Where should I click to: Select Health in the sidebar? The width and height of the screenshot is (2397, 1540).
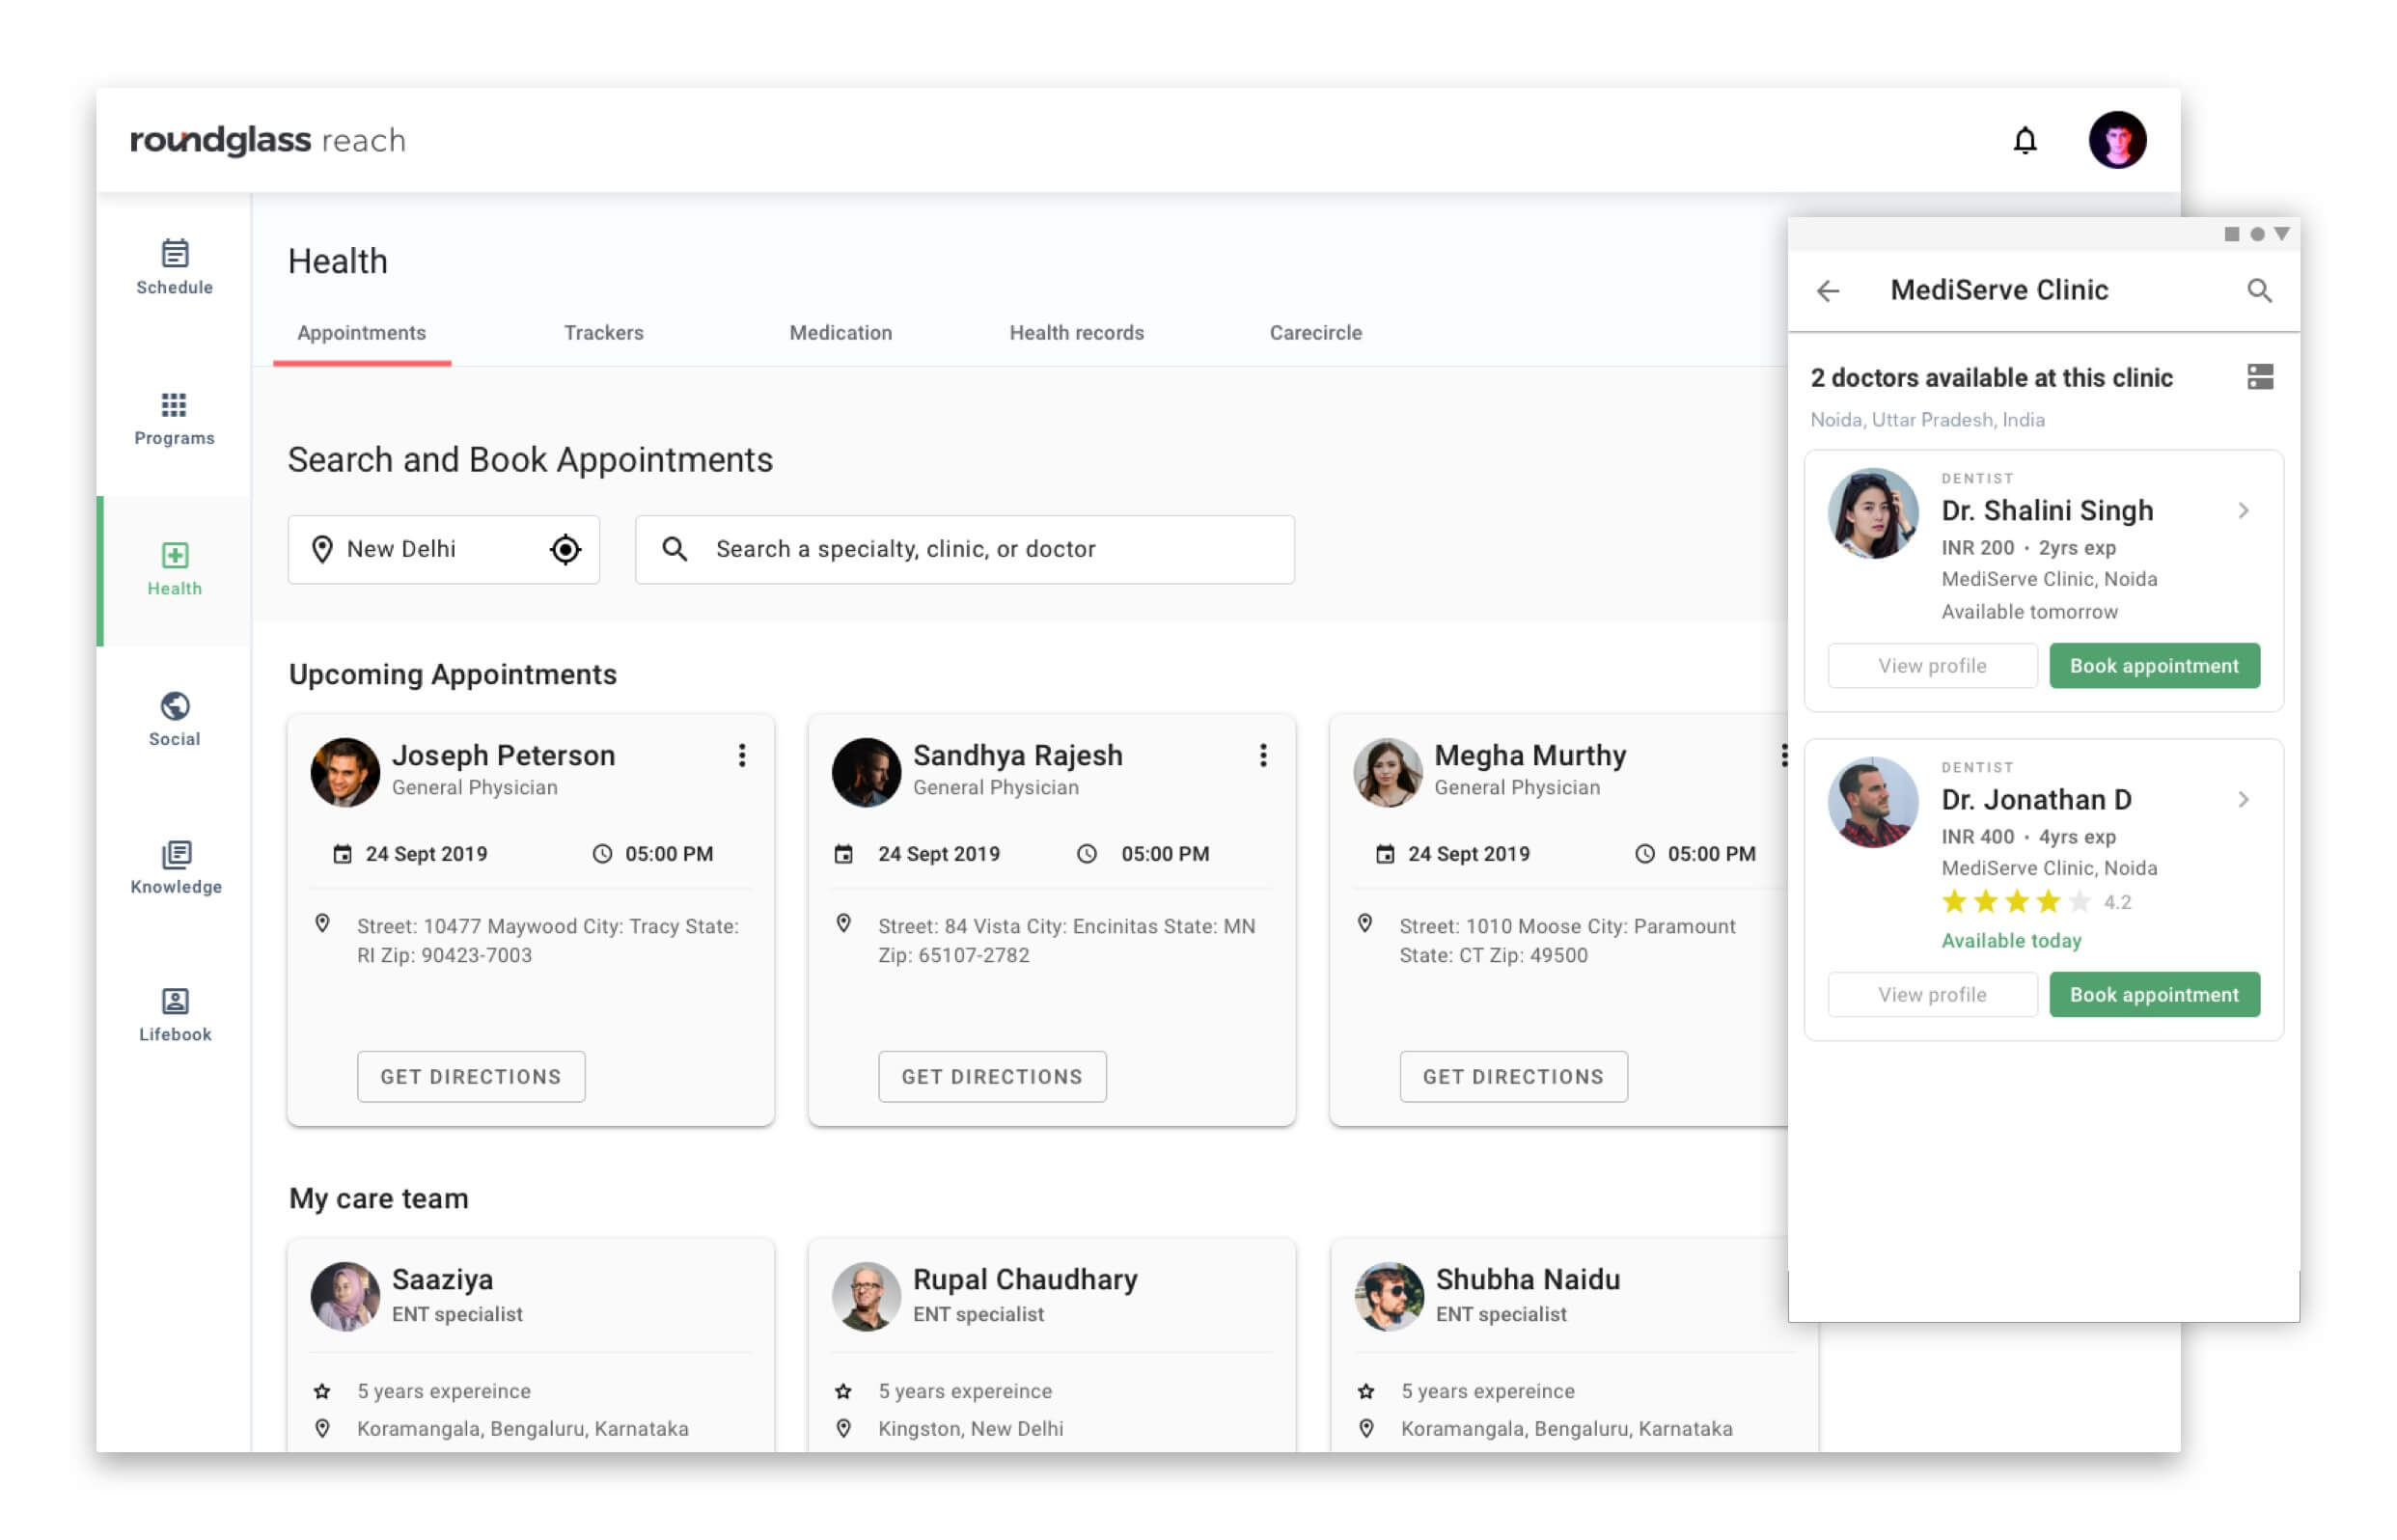(x=174, y=569)
